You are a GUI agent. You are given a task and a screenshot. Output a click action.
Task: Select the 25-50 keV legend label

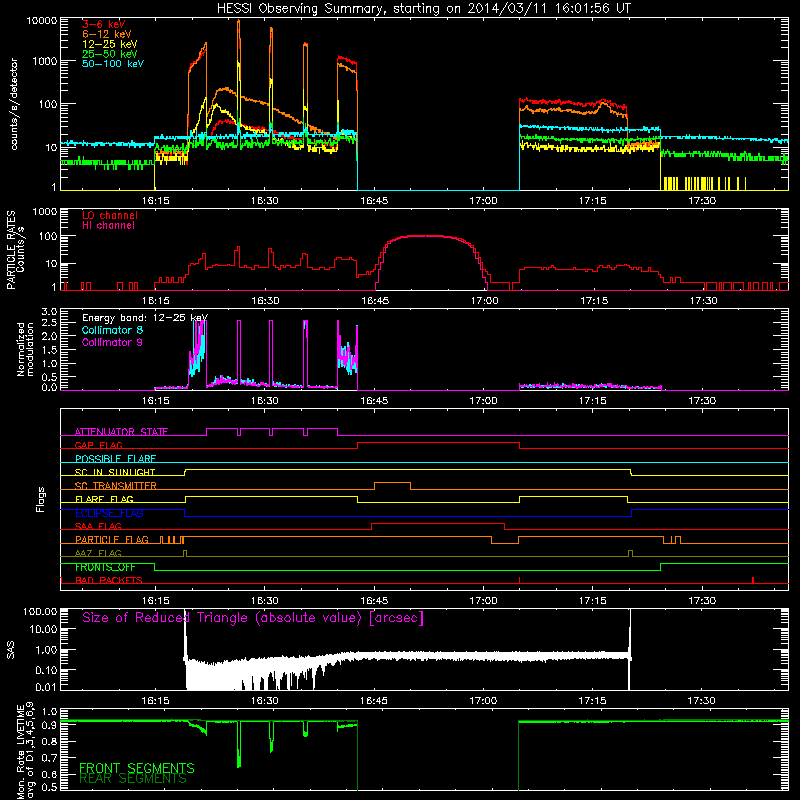point(110,54)
